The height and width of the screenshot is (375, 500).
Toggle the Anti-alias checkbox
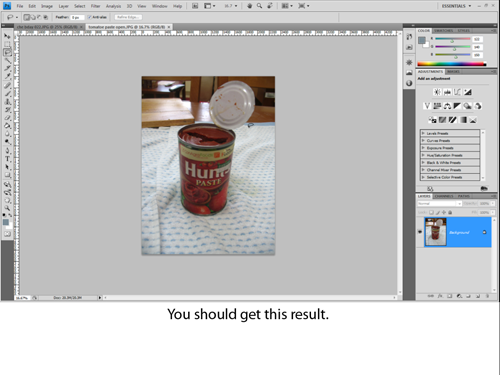tap(89, 17)
